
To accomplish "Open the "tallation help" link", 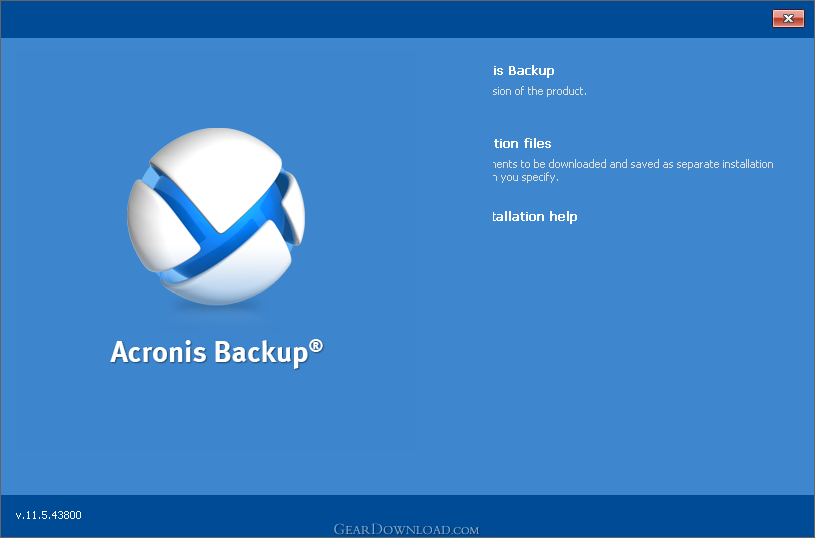I will coord(535,216).
